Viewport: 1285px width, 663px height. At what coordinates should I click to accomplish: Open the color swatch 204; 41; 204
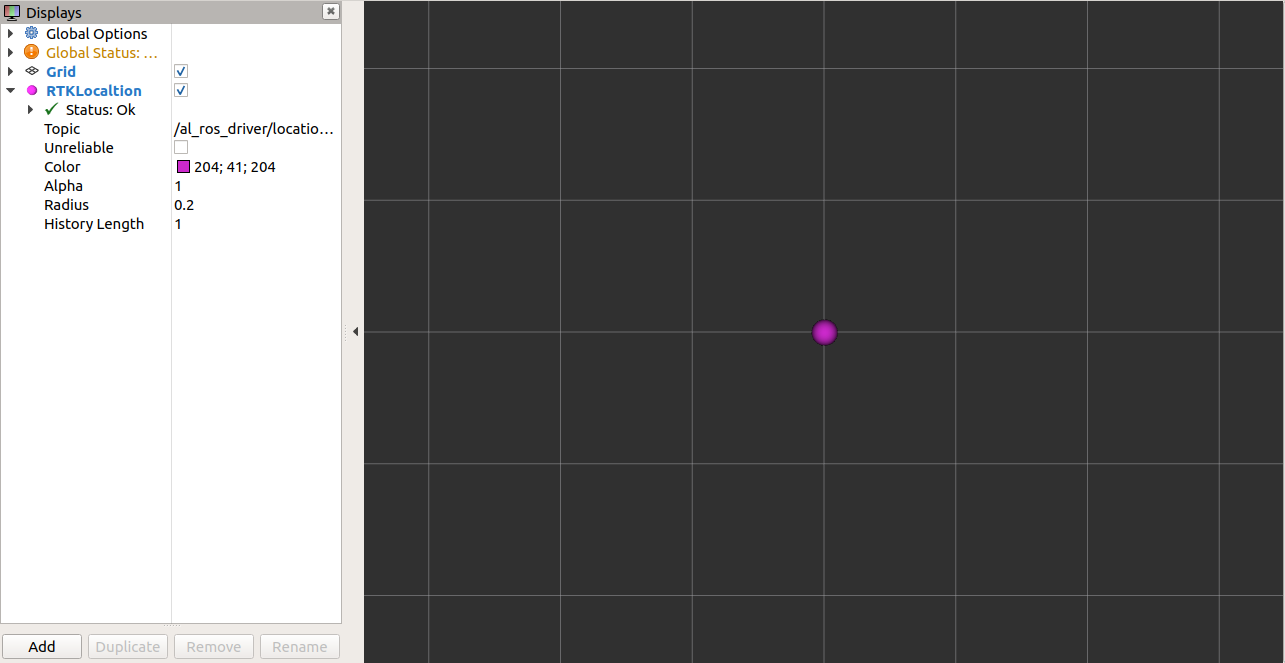tap(183, 167)
